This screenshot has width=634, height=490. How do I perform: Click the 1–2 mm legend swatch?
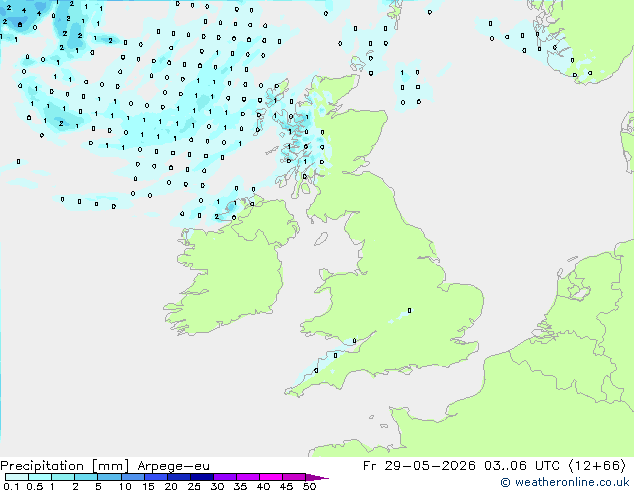coord(63,477)
